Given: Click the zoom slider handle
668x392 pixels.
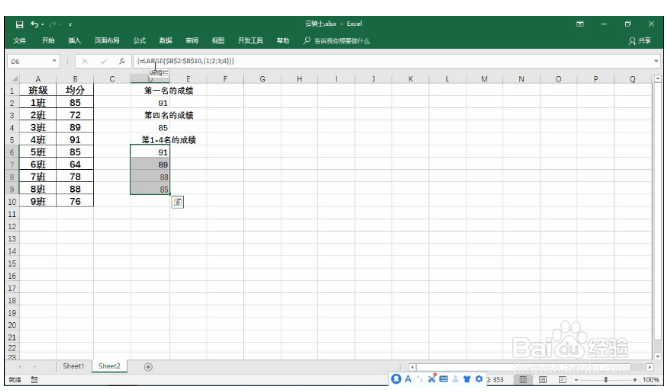Looking at the screenshot, I should coord(605,379).
